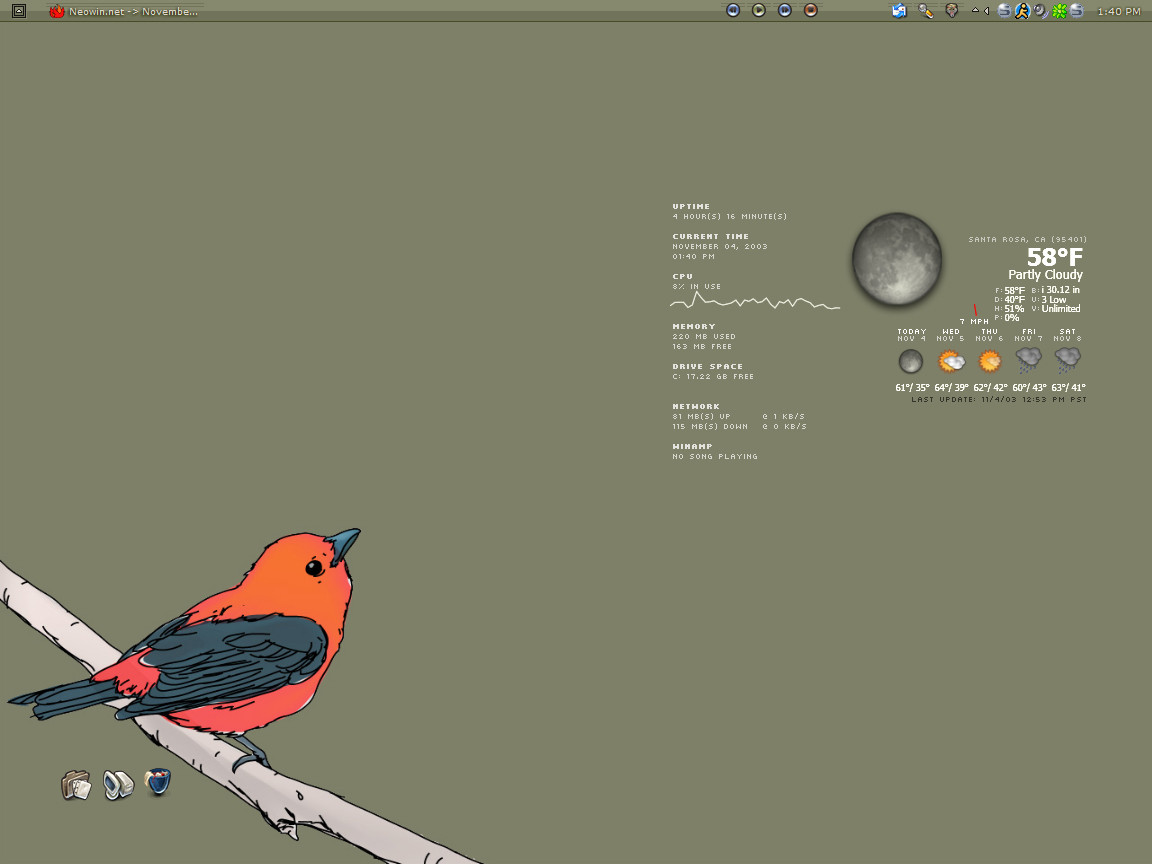Select Saturday's rain forecast icon
The image size is (1152, 864).
coord(1068,361)
